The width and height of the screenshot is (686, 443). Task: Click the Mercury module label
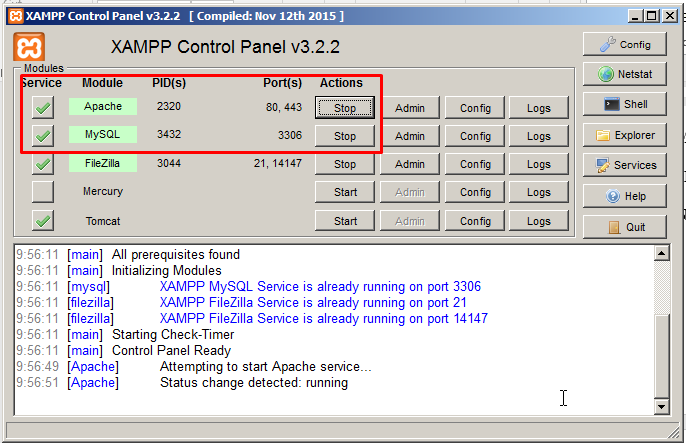pos(103,191)
